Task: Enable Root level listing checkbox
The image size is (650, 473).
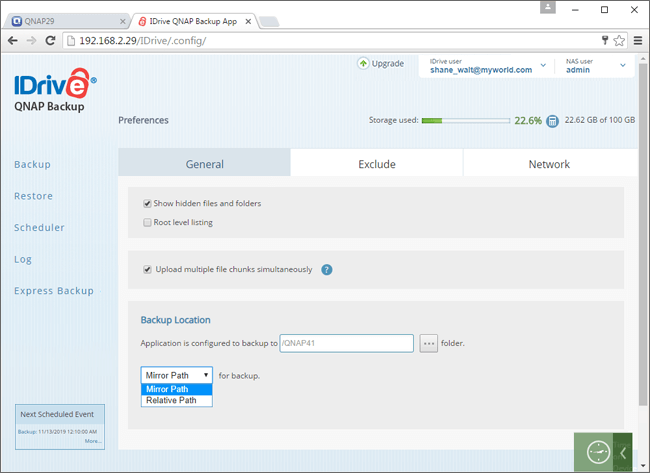Action: [x=148, y=222]
